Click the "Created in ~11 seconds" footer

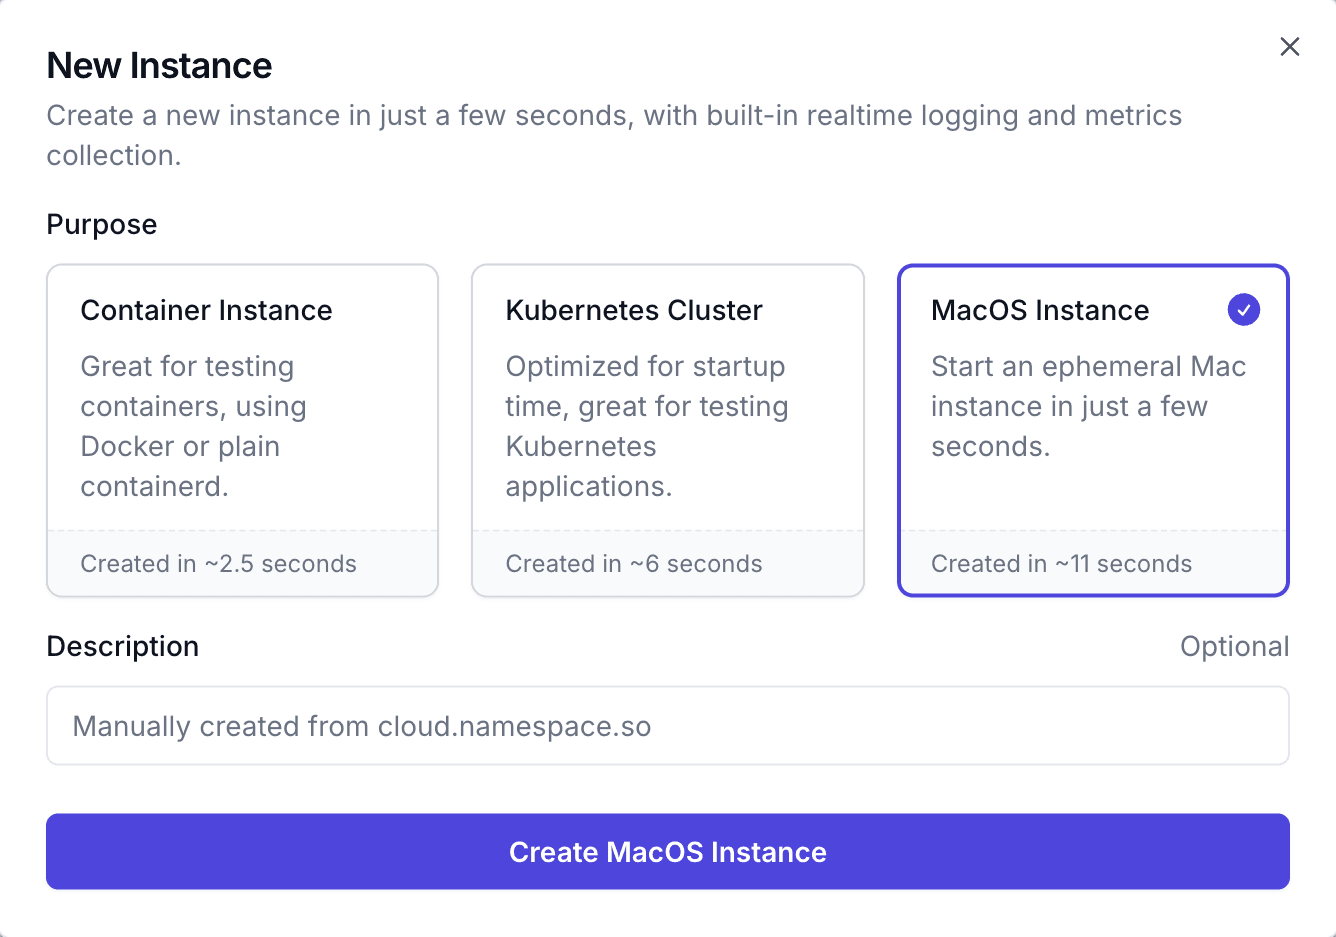[x=1061, y=564]
